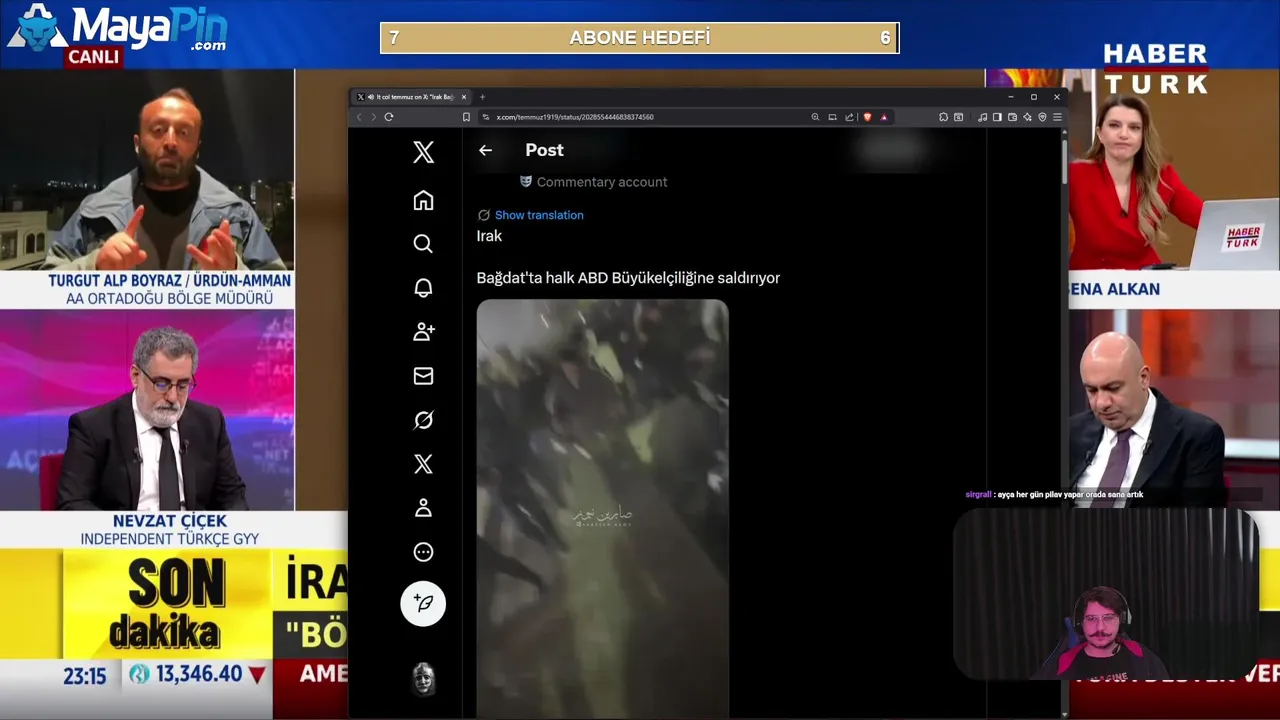This screenshot has width=1280, height=720.
Task: Reload the page with browser refresh icon
Action: 389,117
